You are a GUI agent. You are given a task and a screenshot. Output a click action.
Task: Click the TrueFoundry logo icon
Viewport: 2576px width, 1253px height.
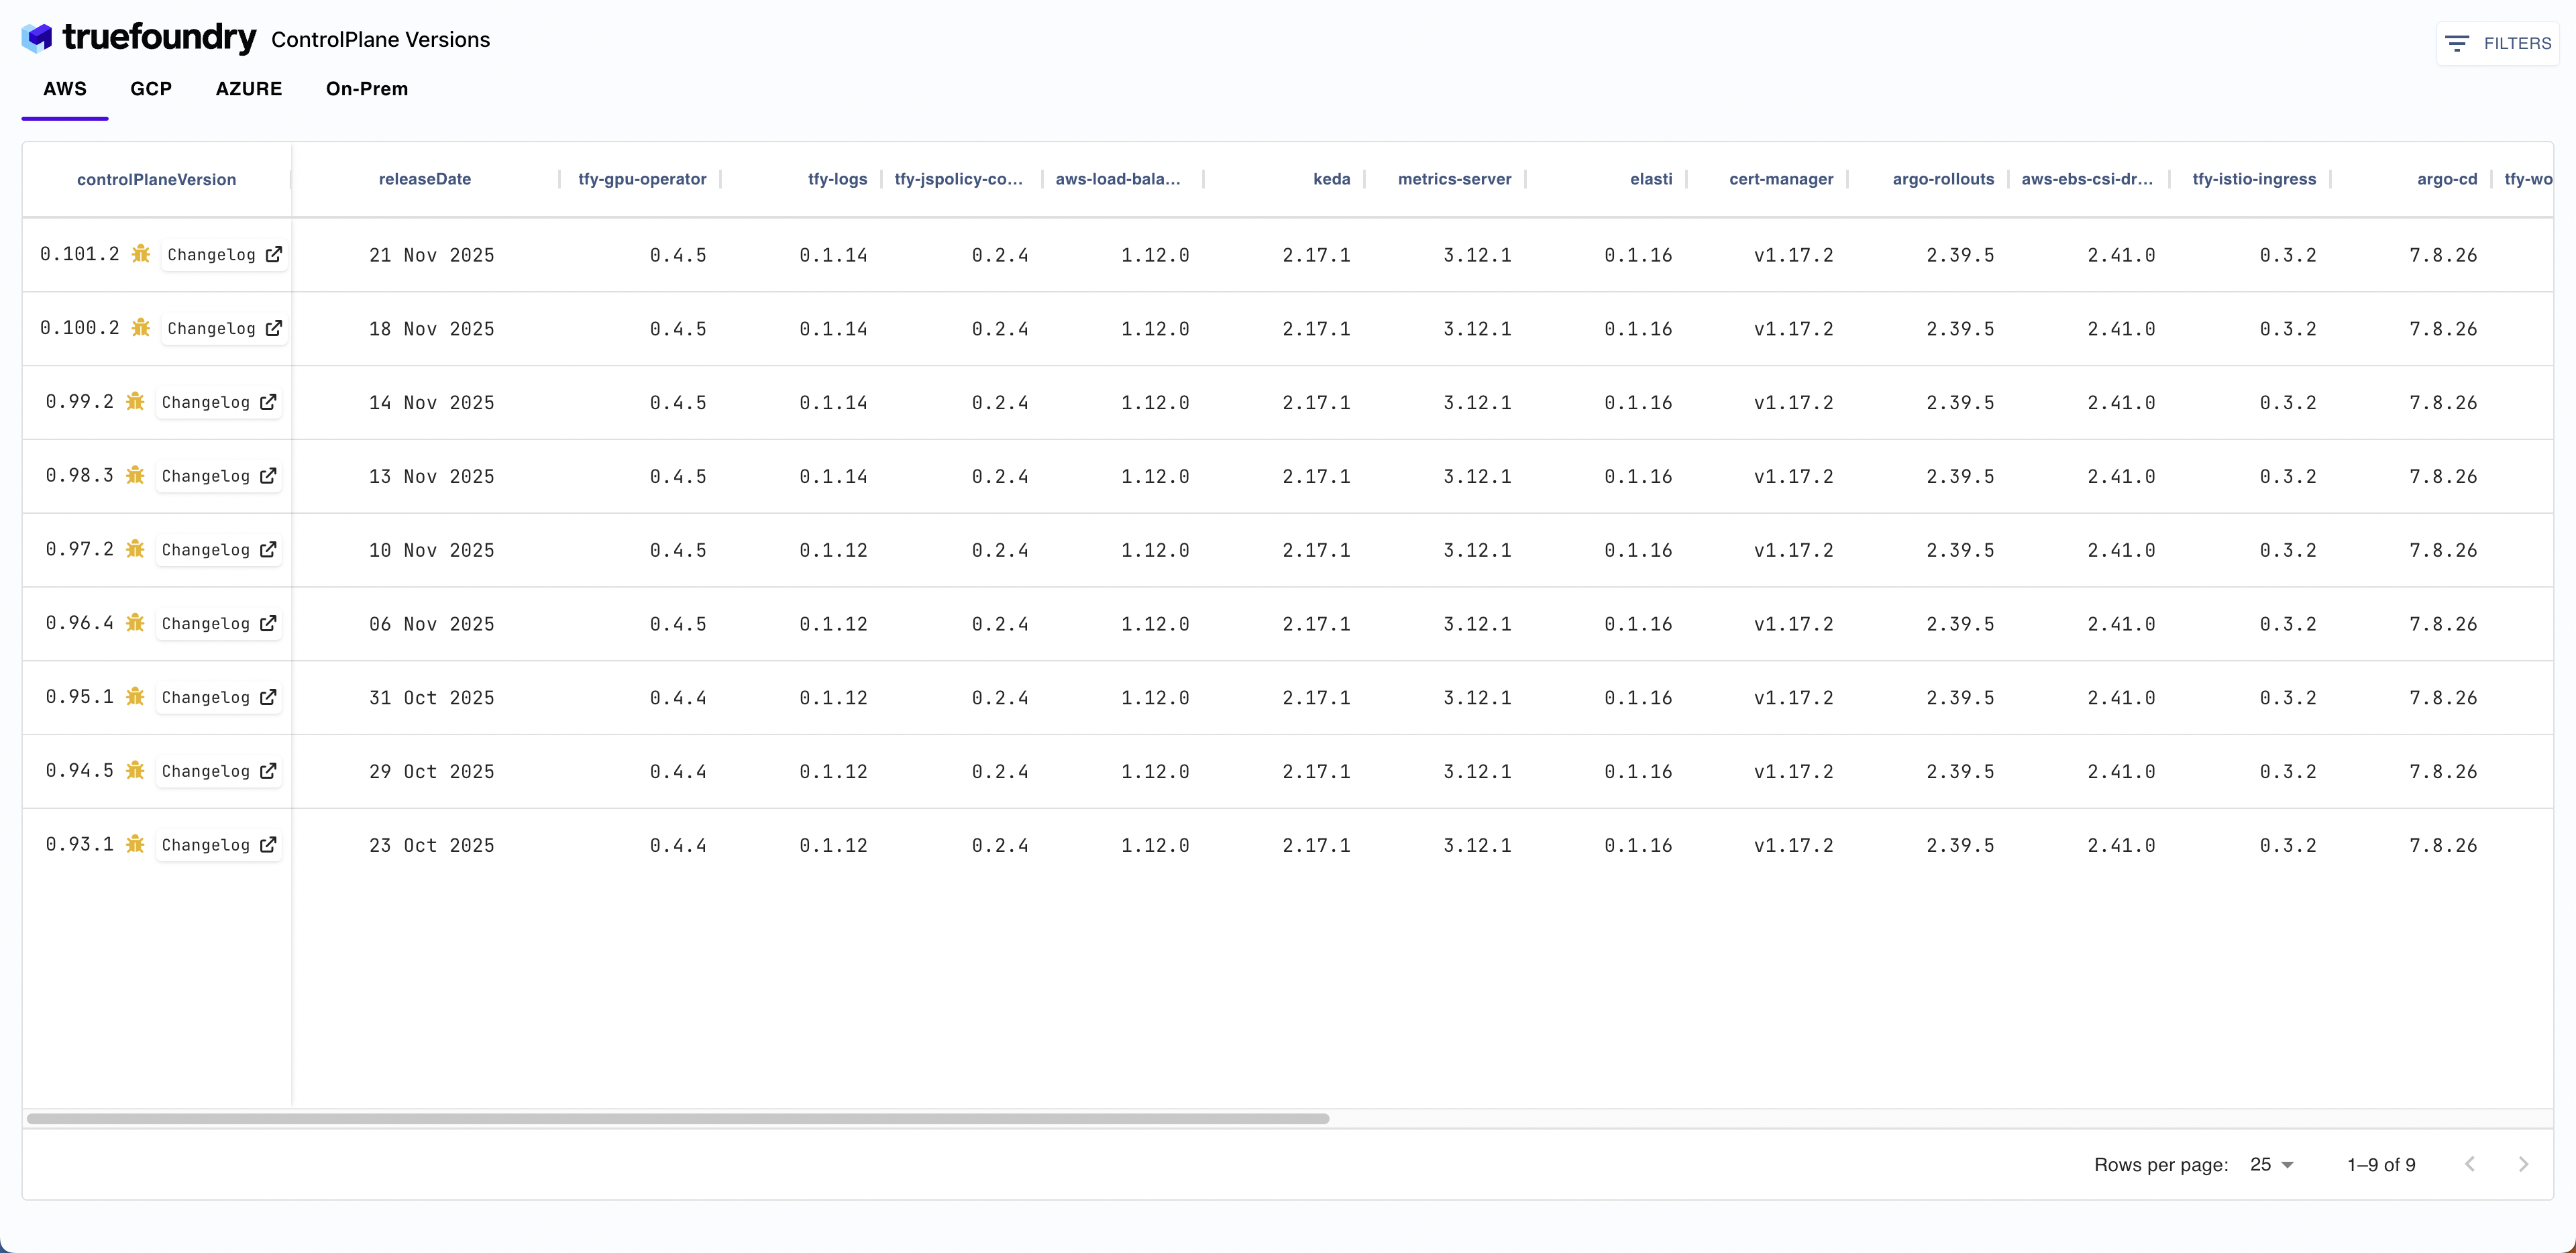coord(37,38)
